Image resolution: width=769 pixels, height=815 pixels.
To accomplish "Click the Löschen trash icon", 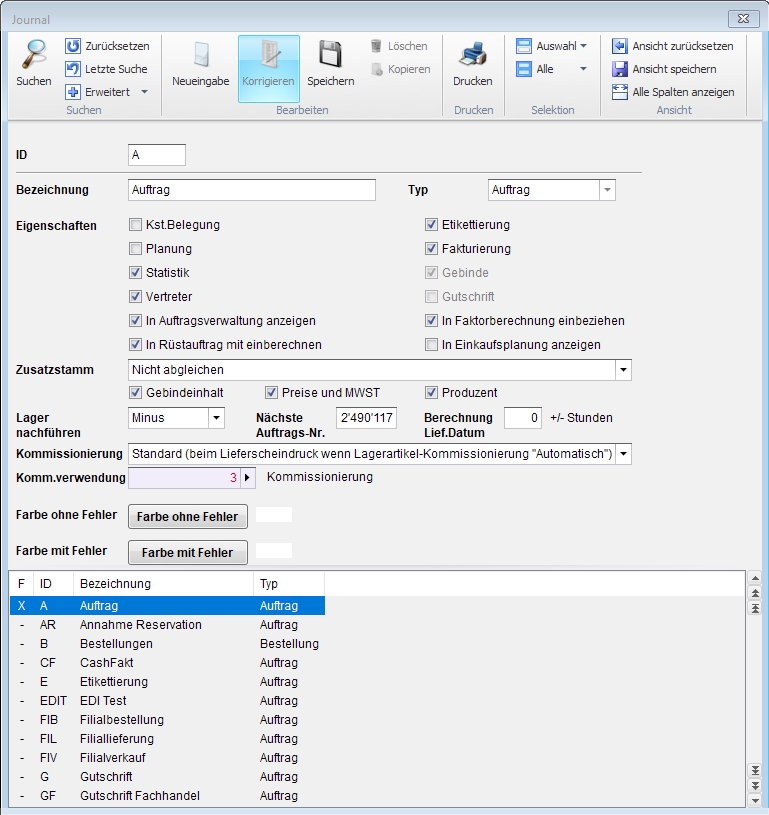I will 376,46.
